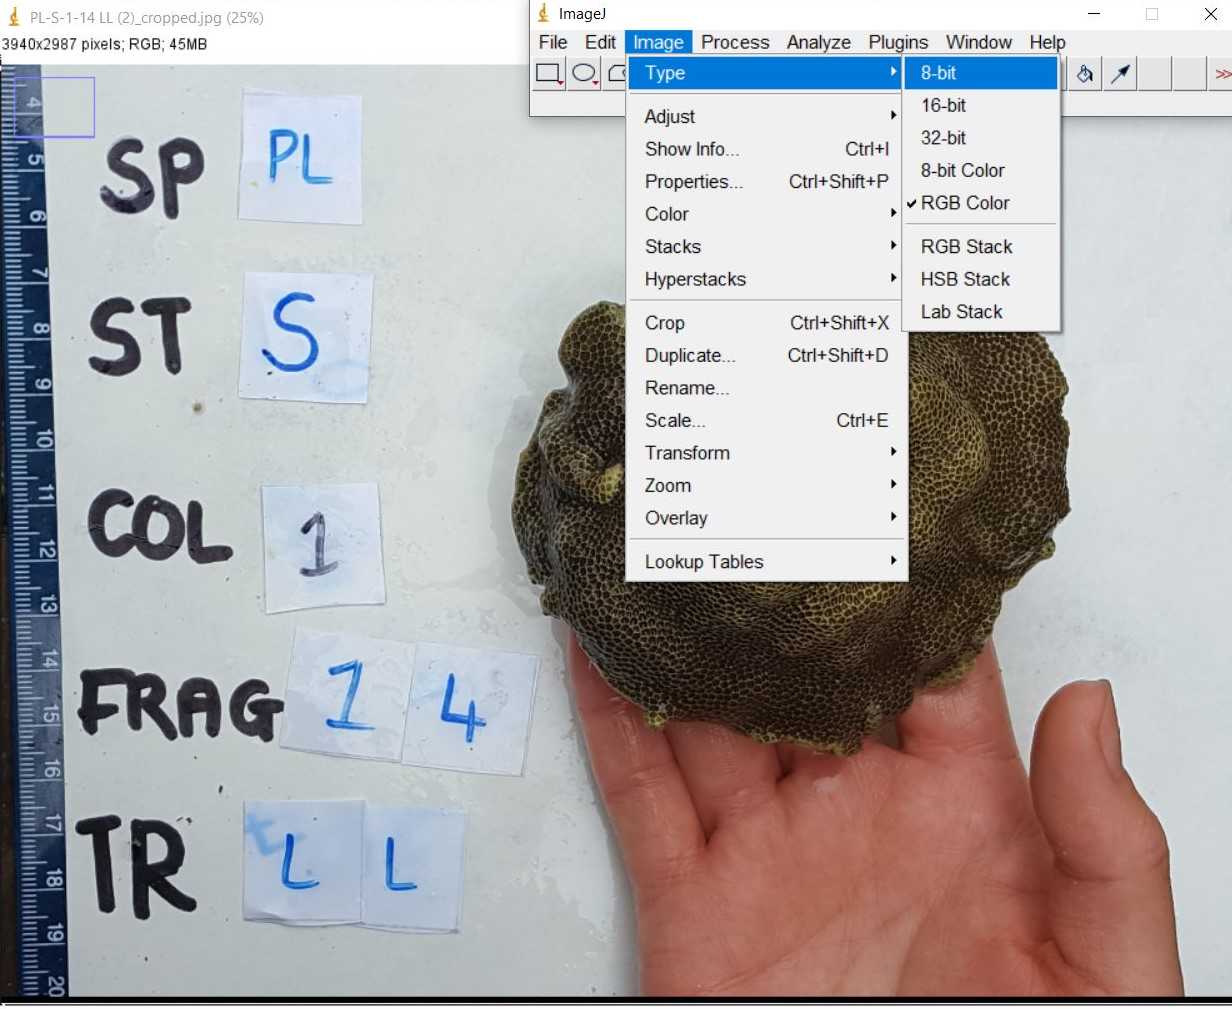
Task: Expand the Transform submenu
Action: click(x=766, y=453)
